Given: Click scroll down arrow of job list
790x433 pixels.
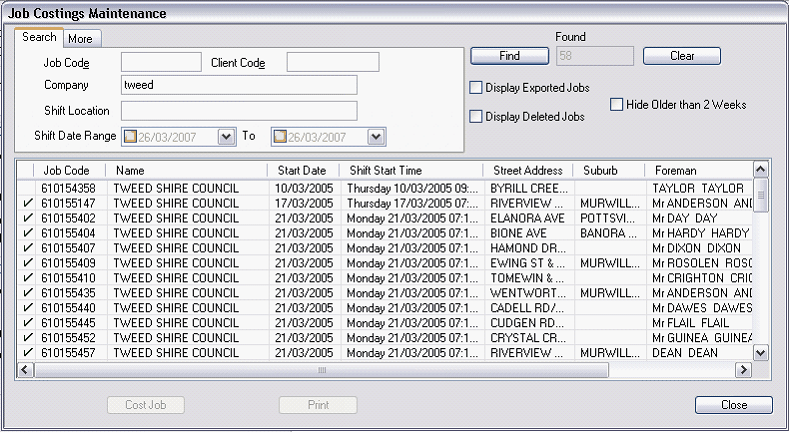Looking at the screenshot, I should coord(760,352).
